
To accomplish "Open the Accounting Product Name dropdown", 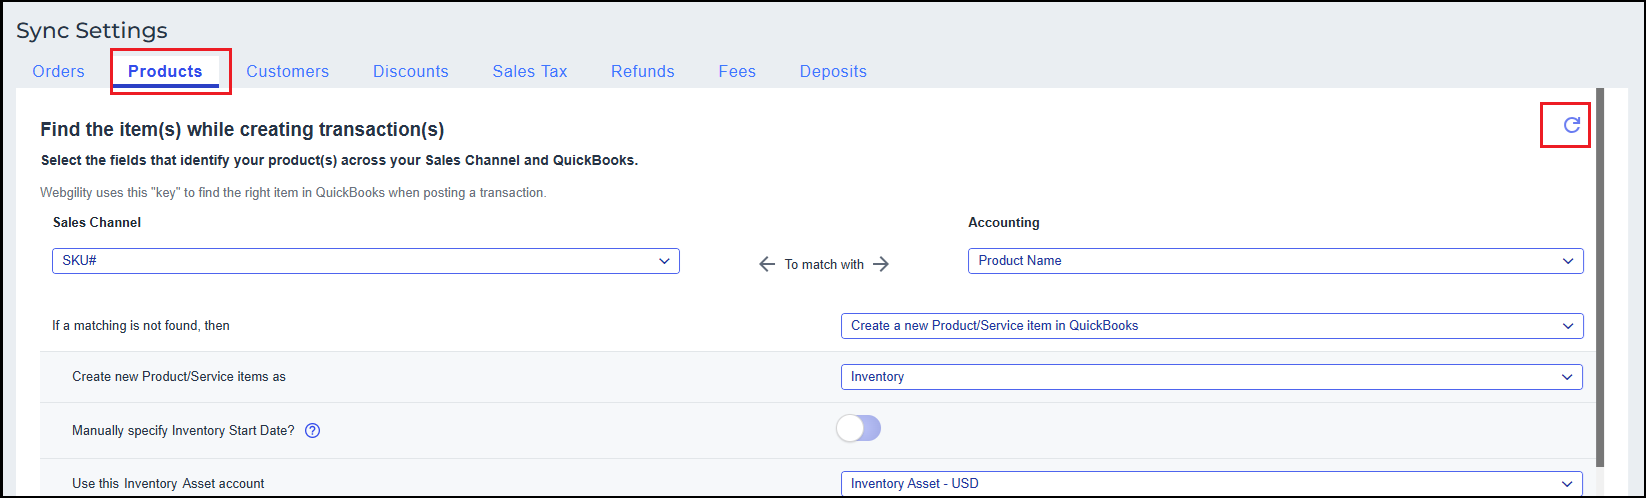I will point(1275,261).
